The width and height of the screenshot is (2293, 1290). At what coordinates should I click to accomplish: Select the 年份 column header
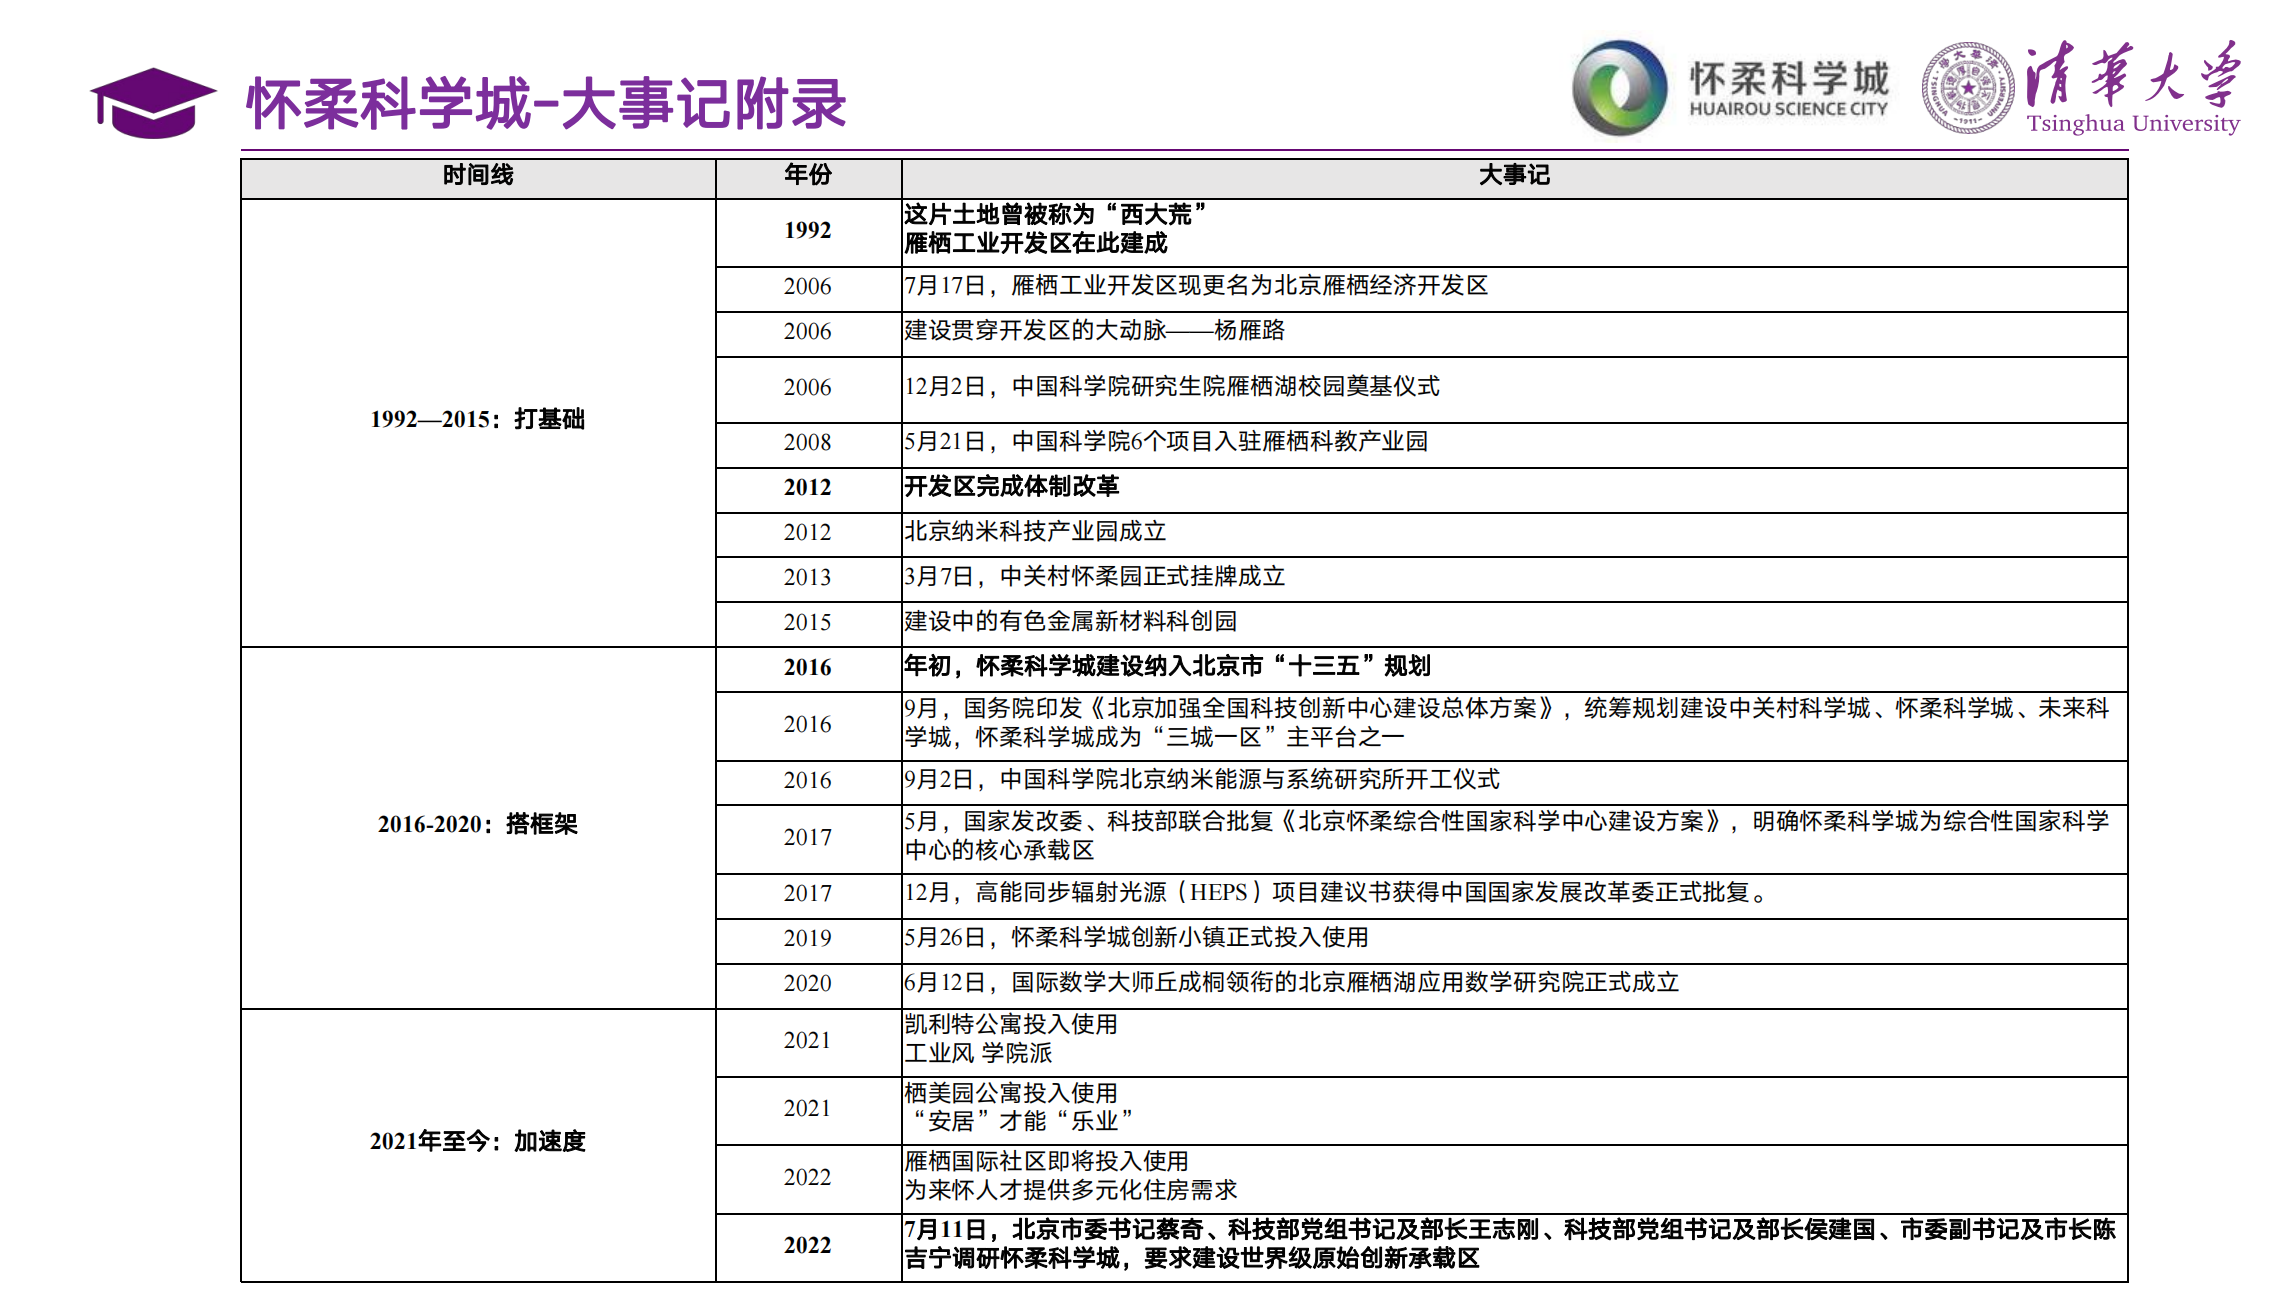coord(806,174)
